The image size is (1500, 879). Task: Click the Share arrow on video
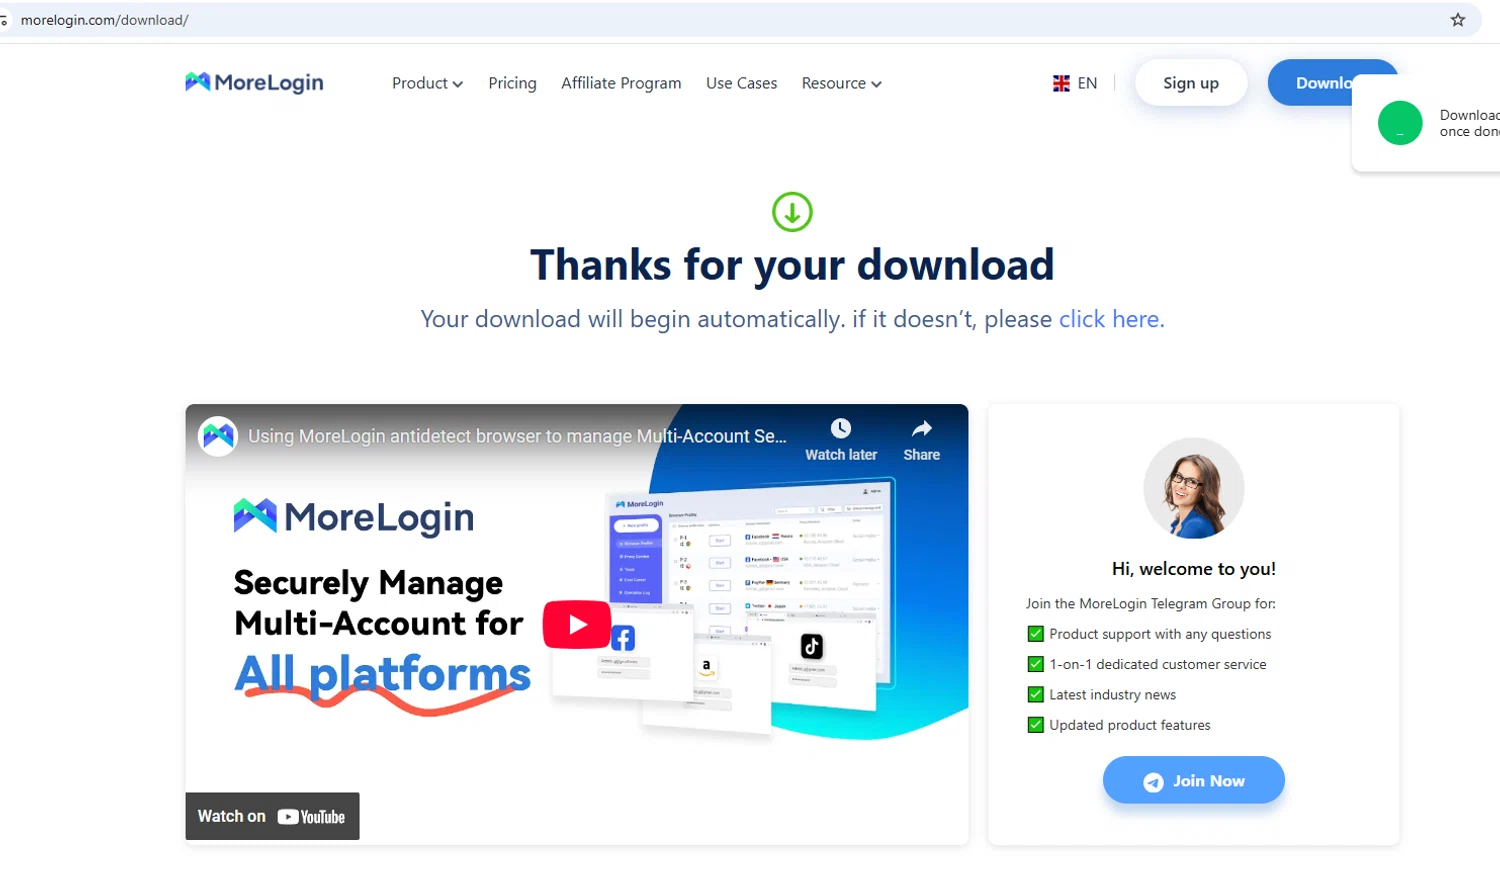[922, 429]
